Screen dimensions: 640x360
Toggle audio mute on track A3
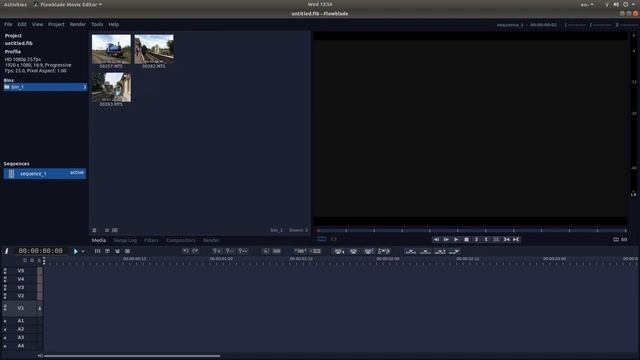5,338
